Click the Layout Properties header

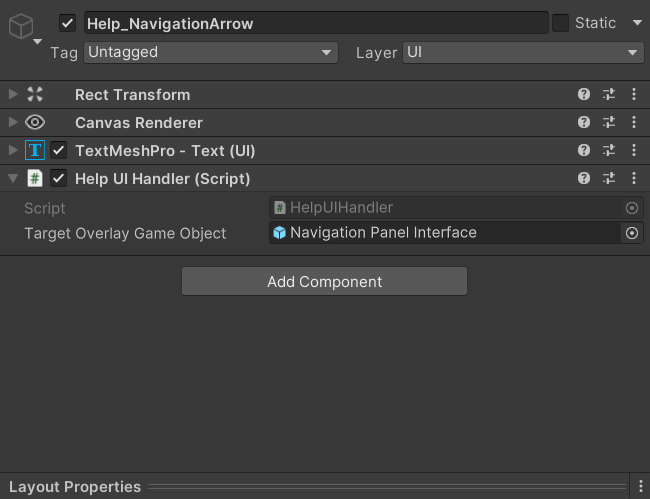(75, 487)
